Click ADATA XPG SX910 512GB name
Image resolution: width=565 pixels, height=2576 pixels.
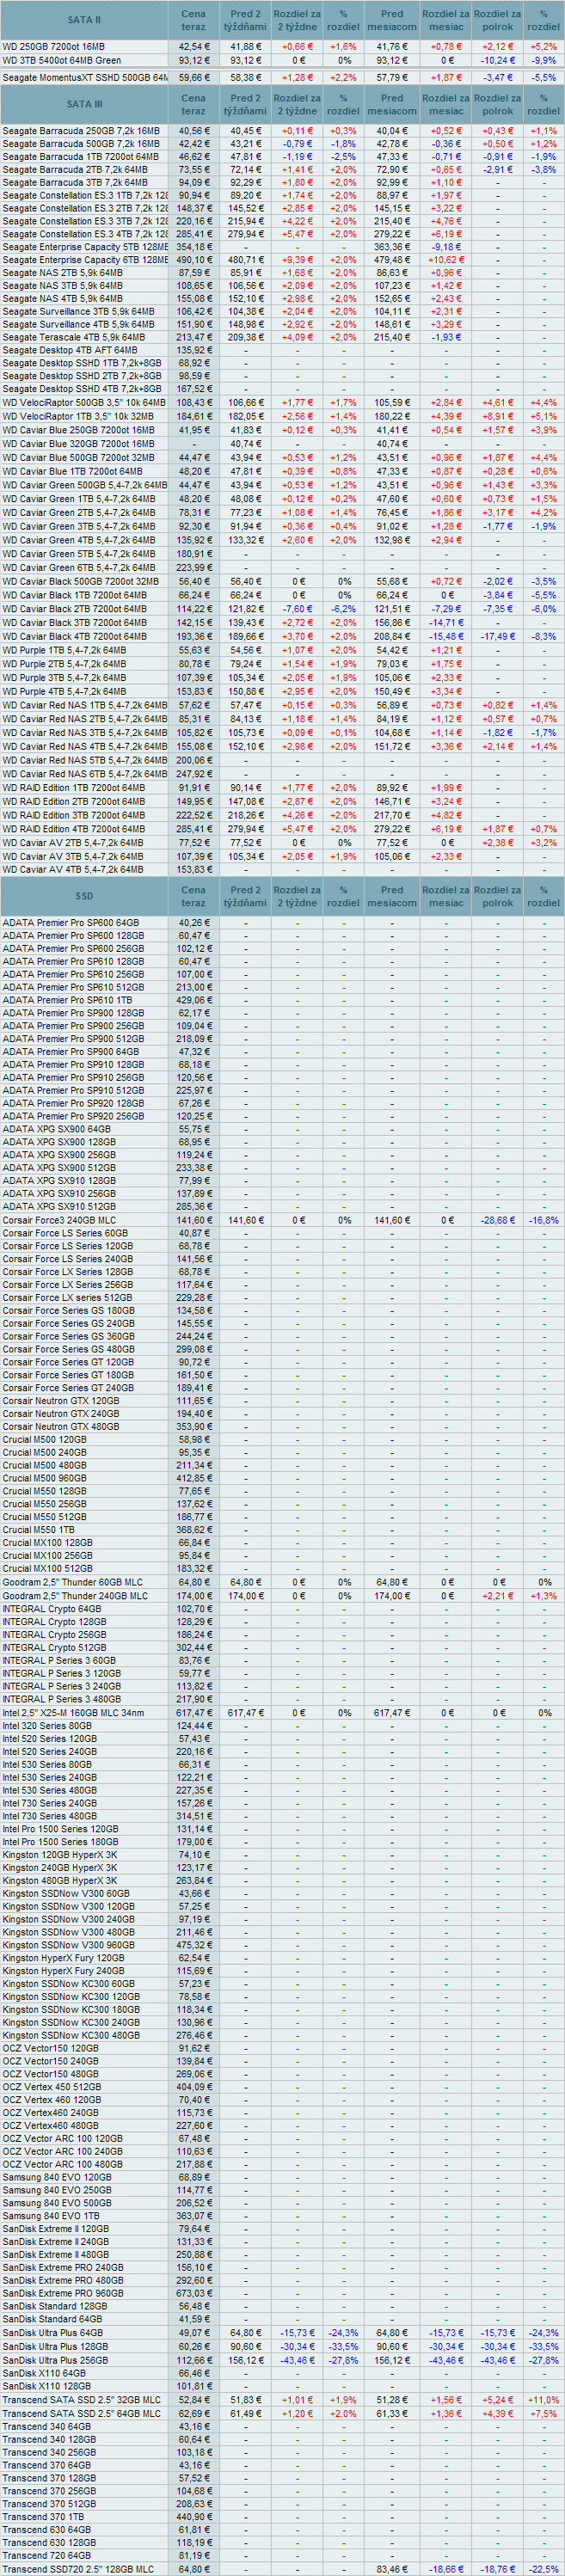[59, 1207]
